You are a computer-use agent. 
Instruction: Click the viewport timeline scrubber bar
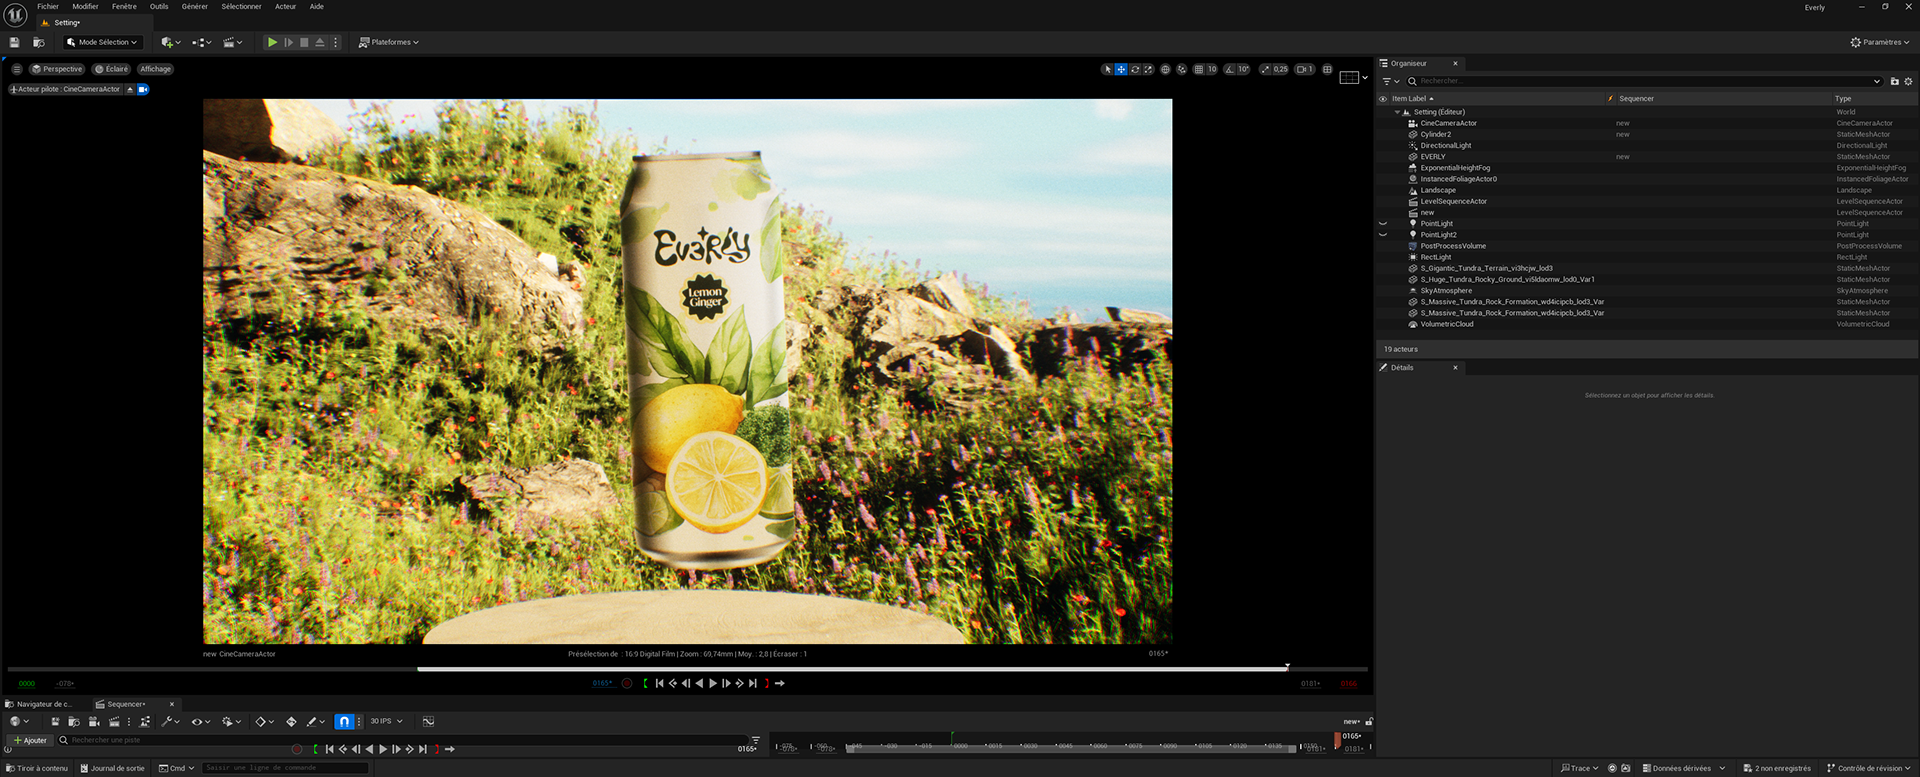(687, 668)
